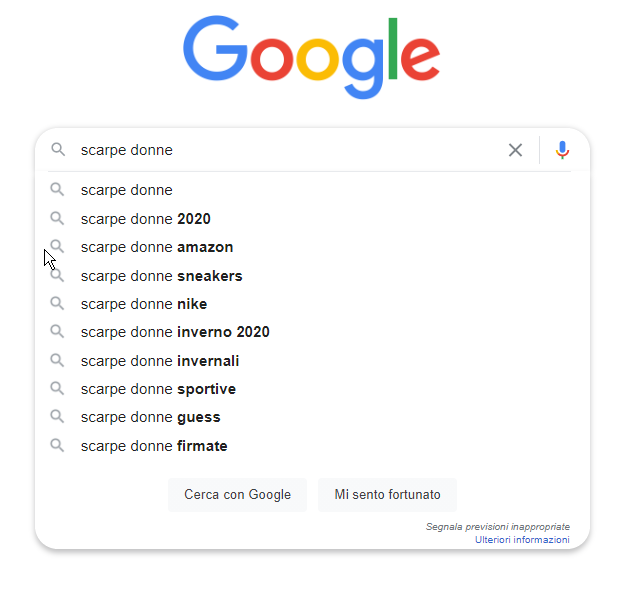This screenshot has width=644, height=589.
Task: Click magnifier icon beside 'scarpe donne 2020'
Action: pyautogui.click(x=57, y=219)
